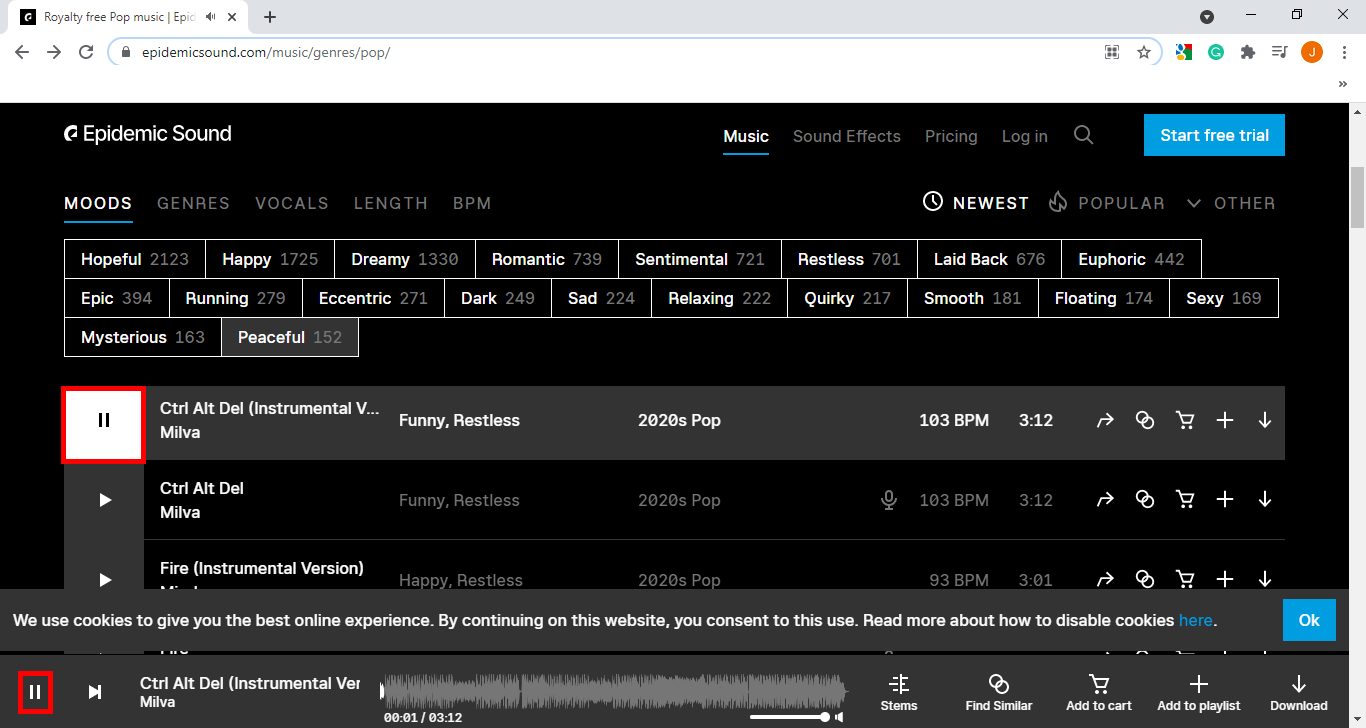Download Ctrl Alt Del Instrumental from its row
The width and height of the screenshot is (1366, 728).
(1265, 421)
